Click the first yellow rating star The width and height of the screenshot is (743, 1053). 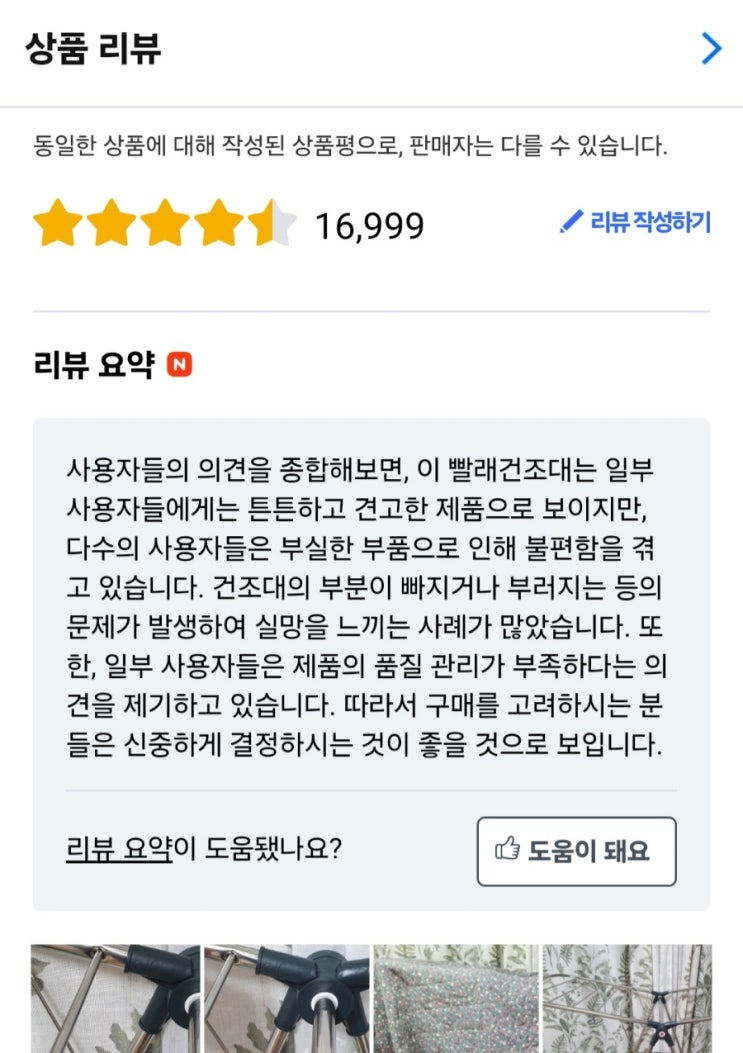click(57, 223)
